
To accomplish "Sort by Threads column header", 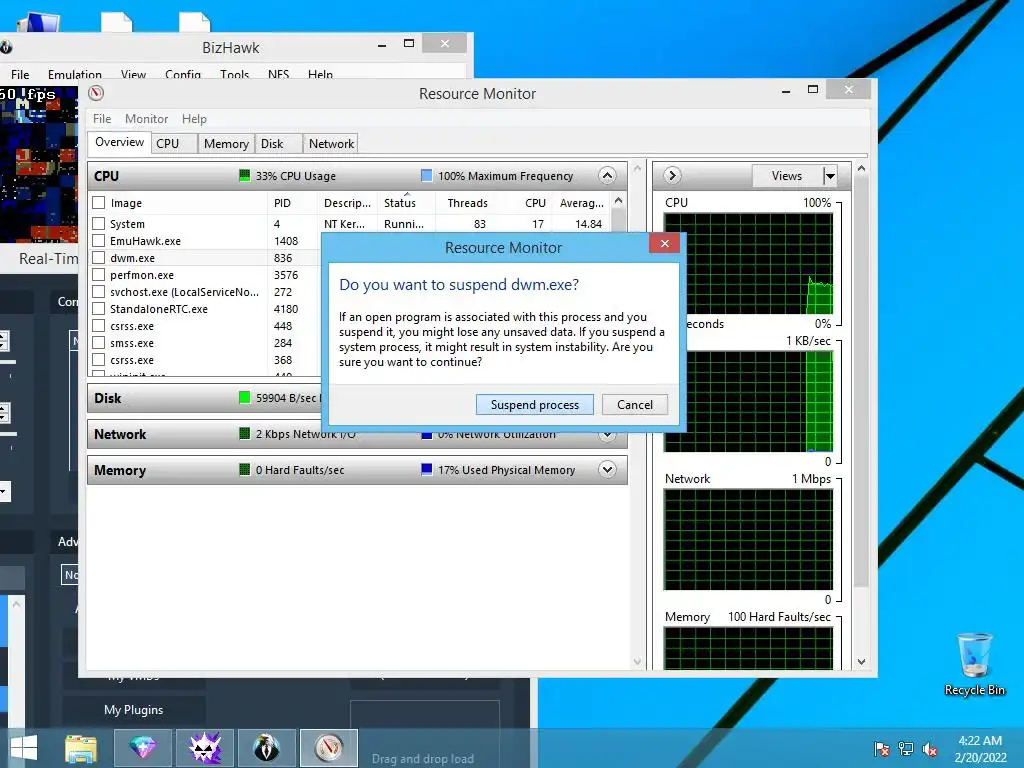I will 467,203.
